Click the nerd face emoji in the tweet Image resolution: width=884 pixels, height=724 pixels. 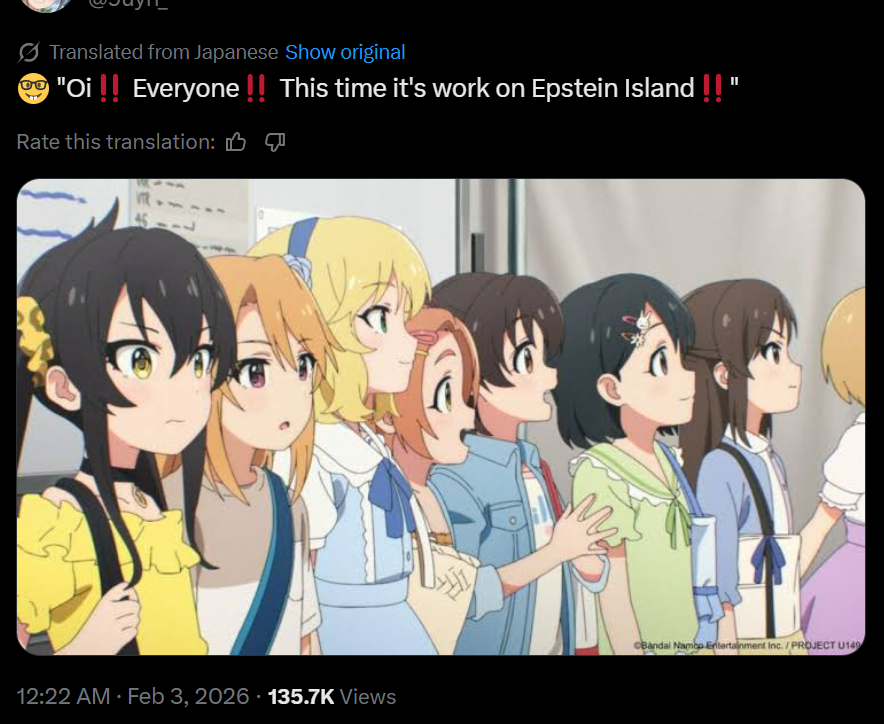click(x=33, y=89)
